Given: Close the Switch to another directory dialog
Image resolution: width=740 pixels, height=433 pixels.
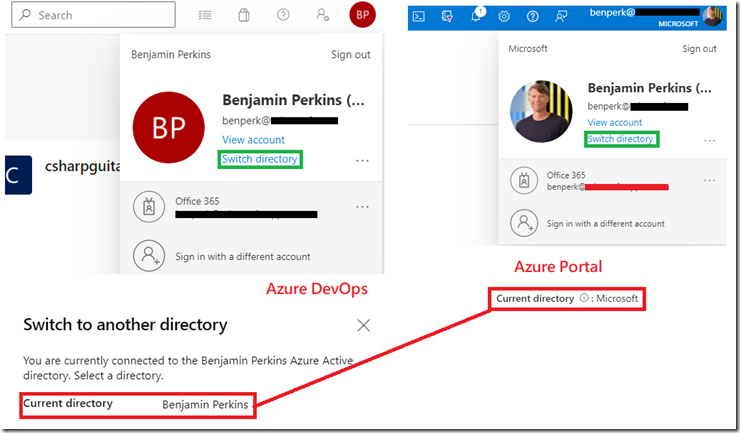Looking at the screenshot, I should point(363,325).
